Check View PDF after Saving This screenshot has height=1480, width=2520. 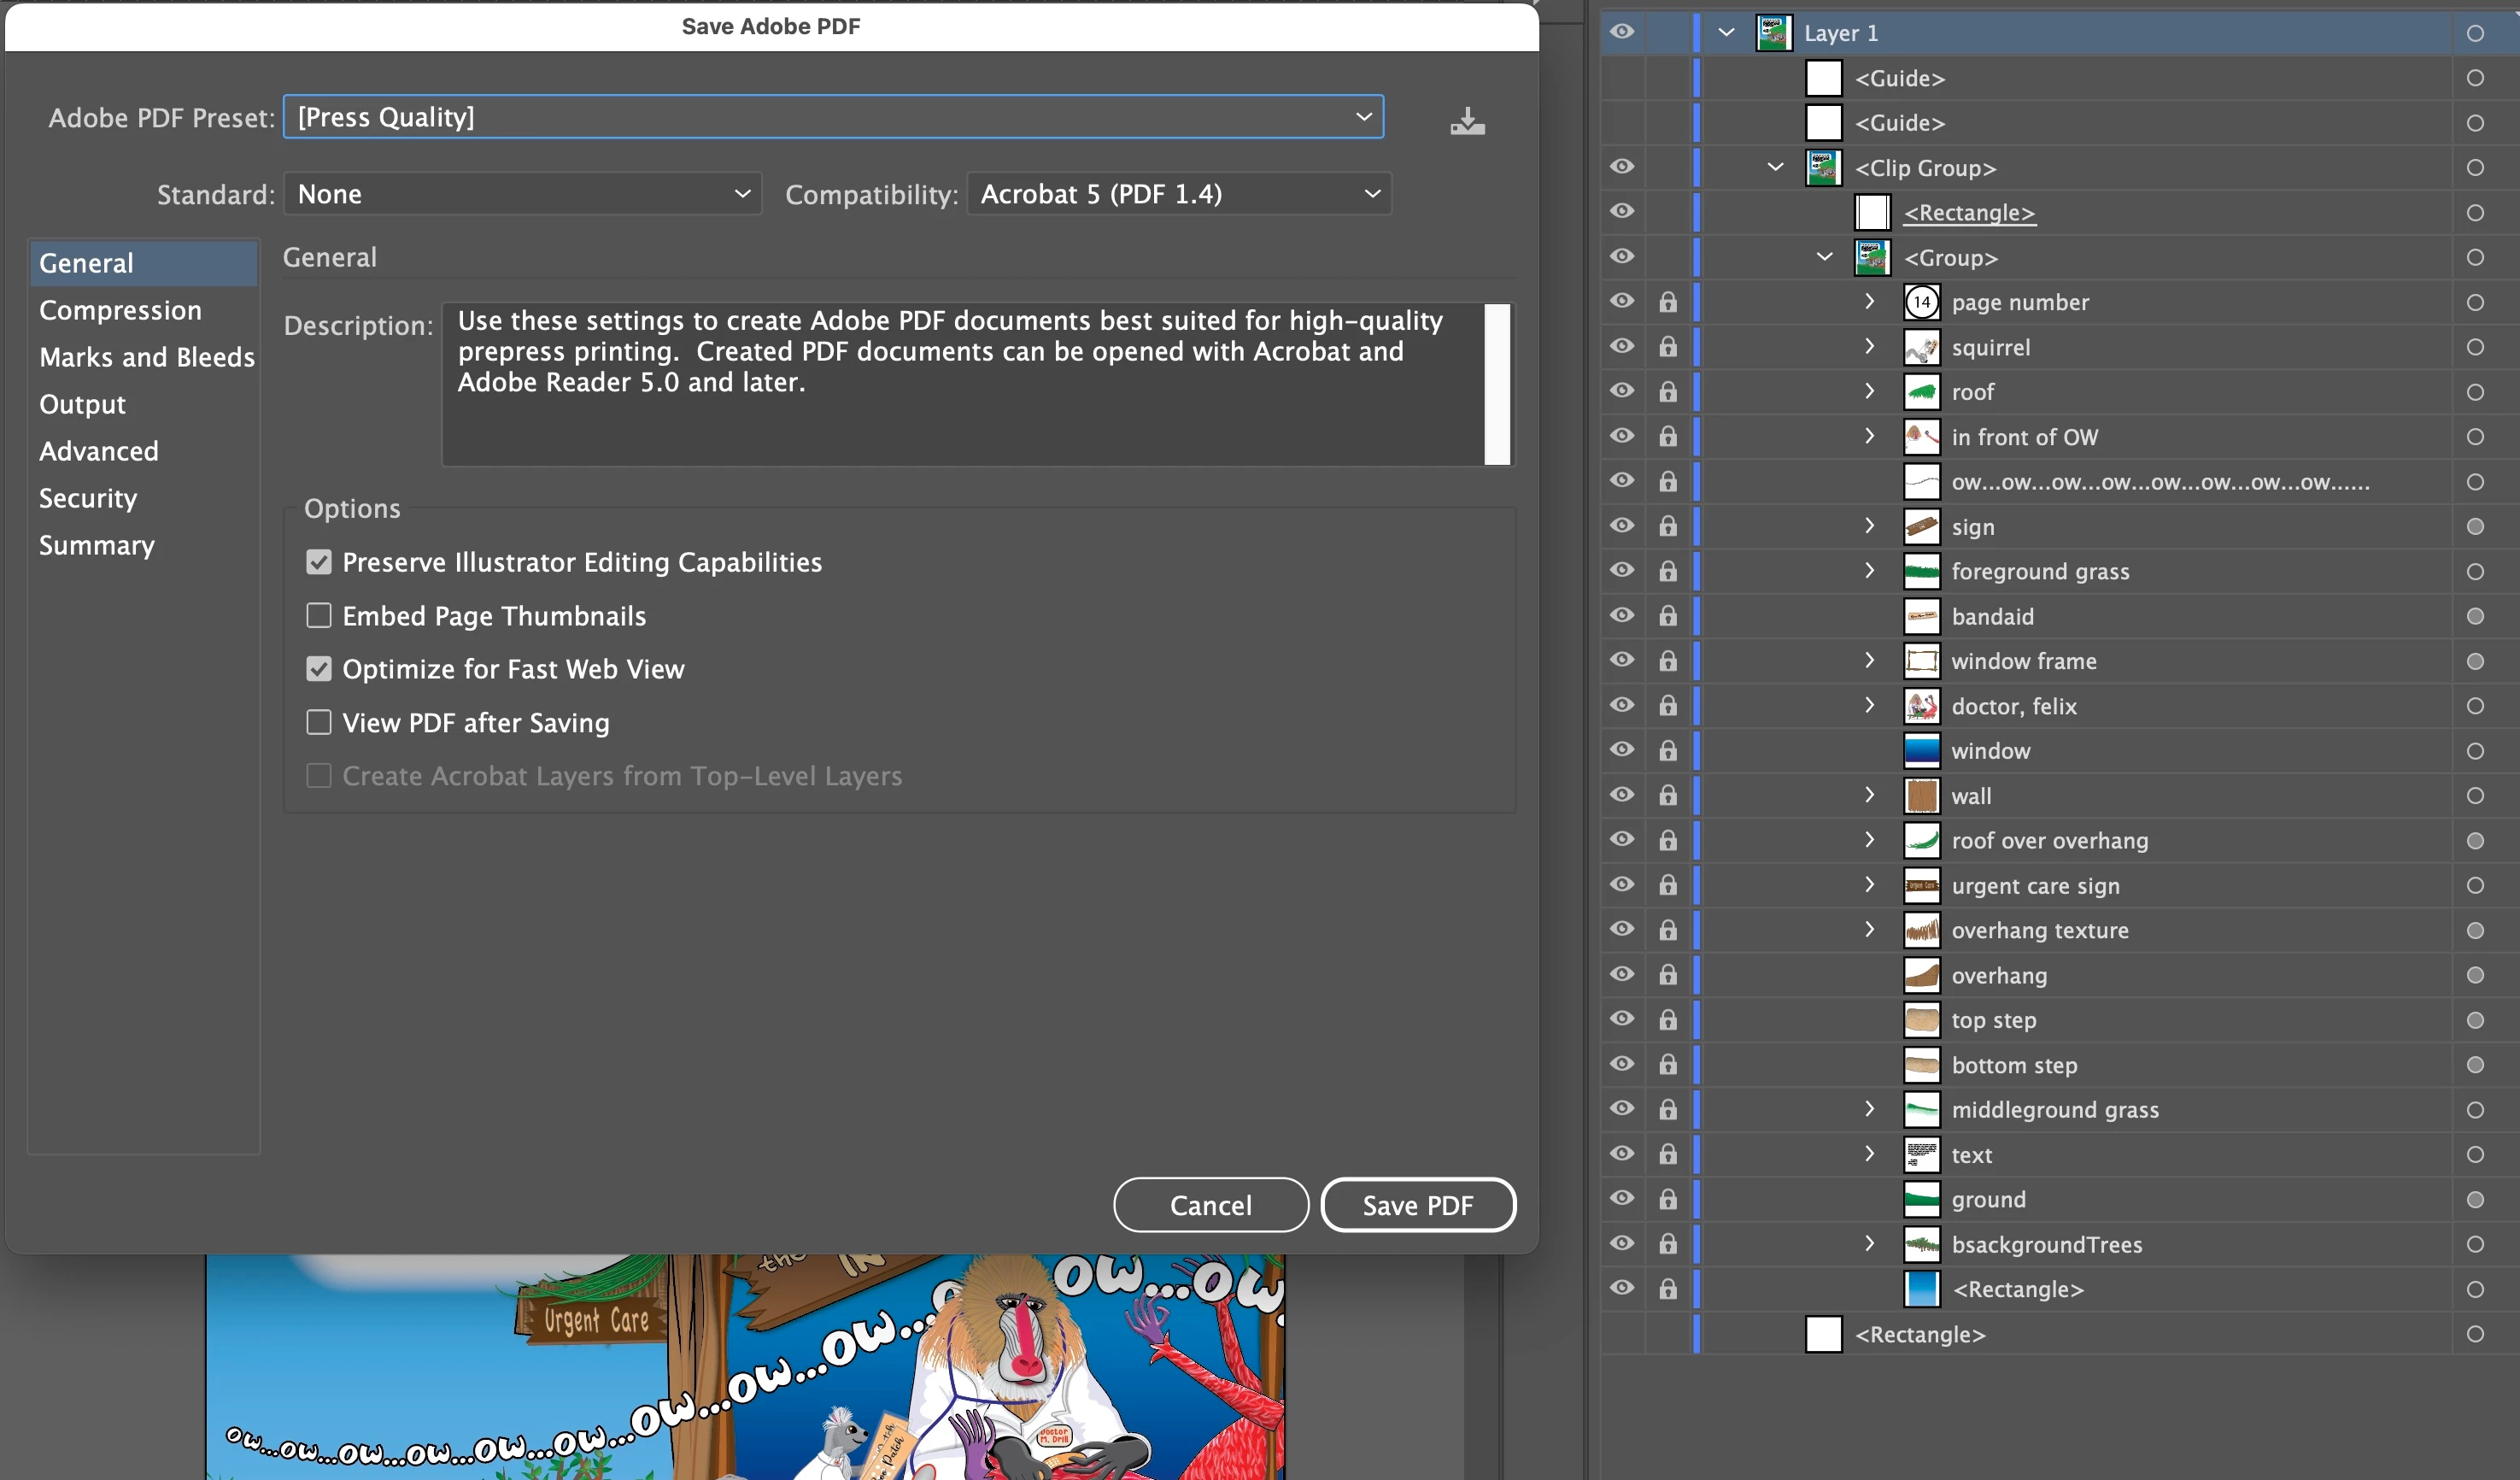[319, 722]
